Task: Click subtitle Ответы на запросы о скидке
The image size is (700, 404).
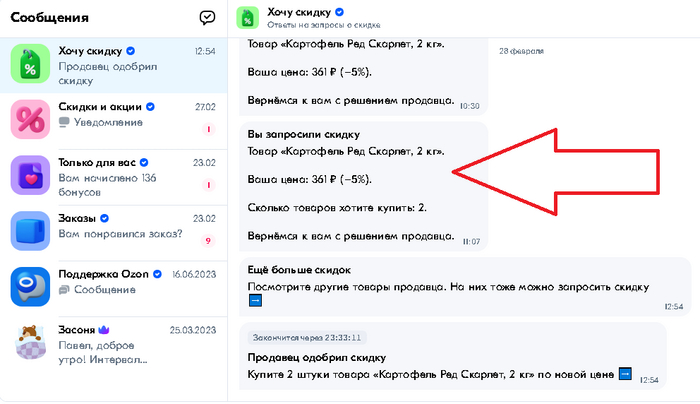Action: coord(324,25)
